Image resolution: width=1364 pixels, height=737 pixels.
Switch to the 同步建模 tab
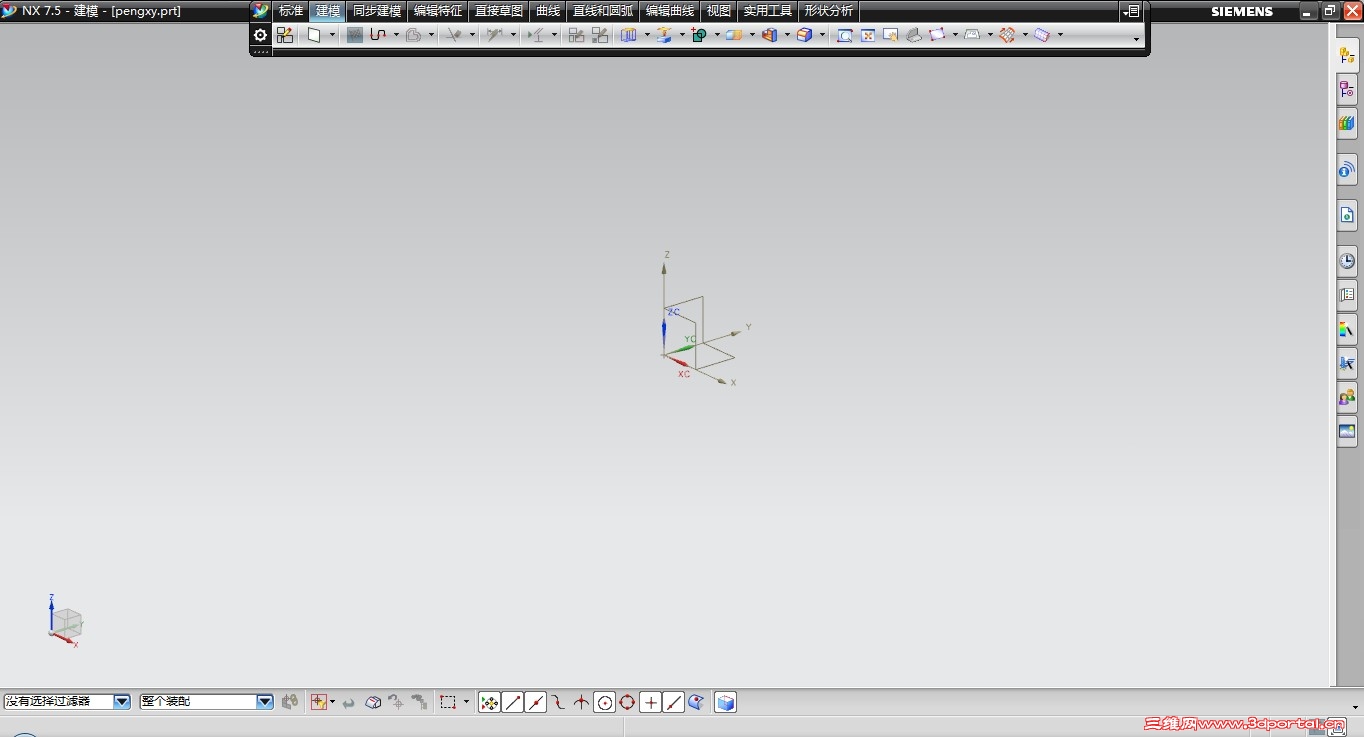pyautogui.click(x=377, y=11)
